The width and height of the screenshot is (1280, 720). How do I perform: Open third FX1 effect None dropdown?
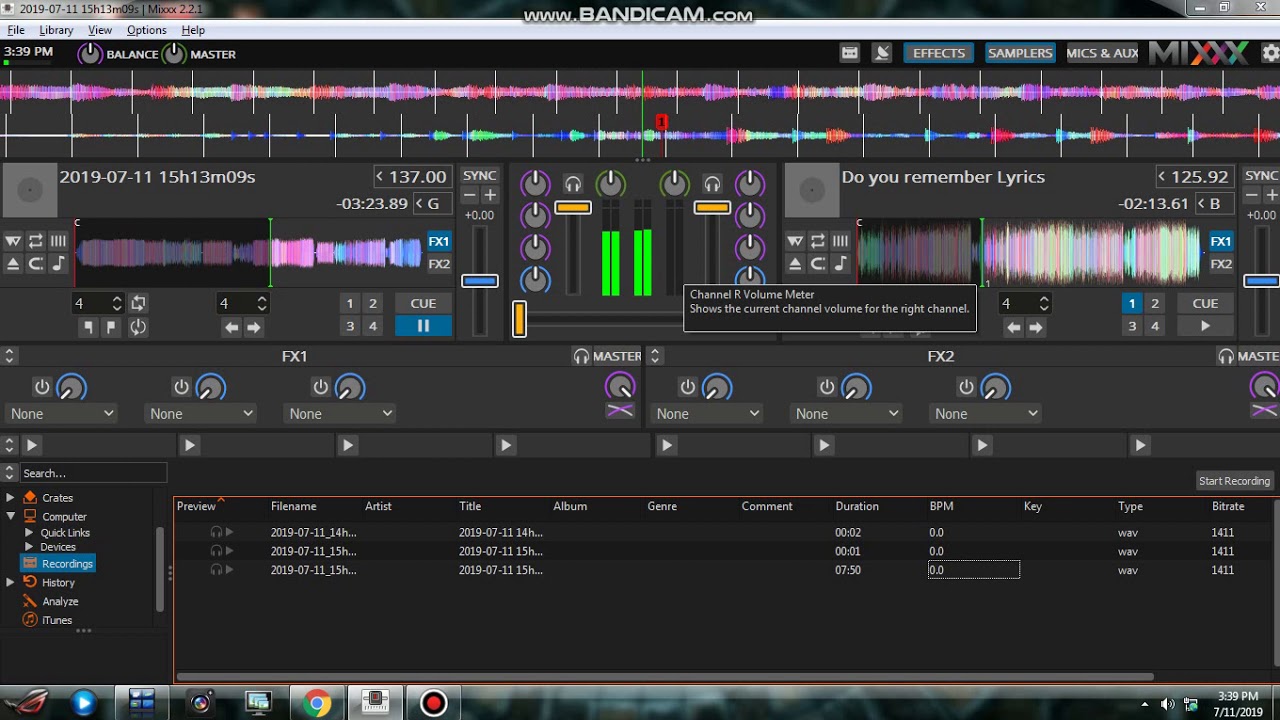point(340,414)
